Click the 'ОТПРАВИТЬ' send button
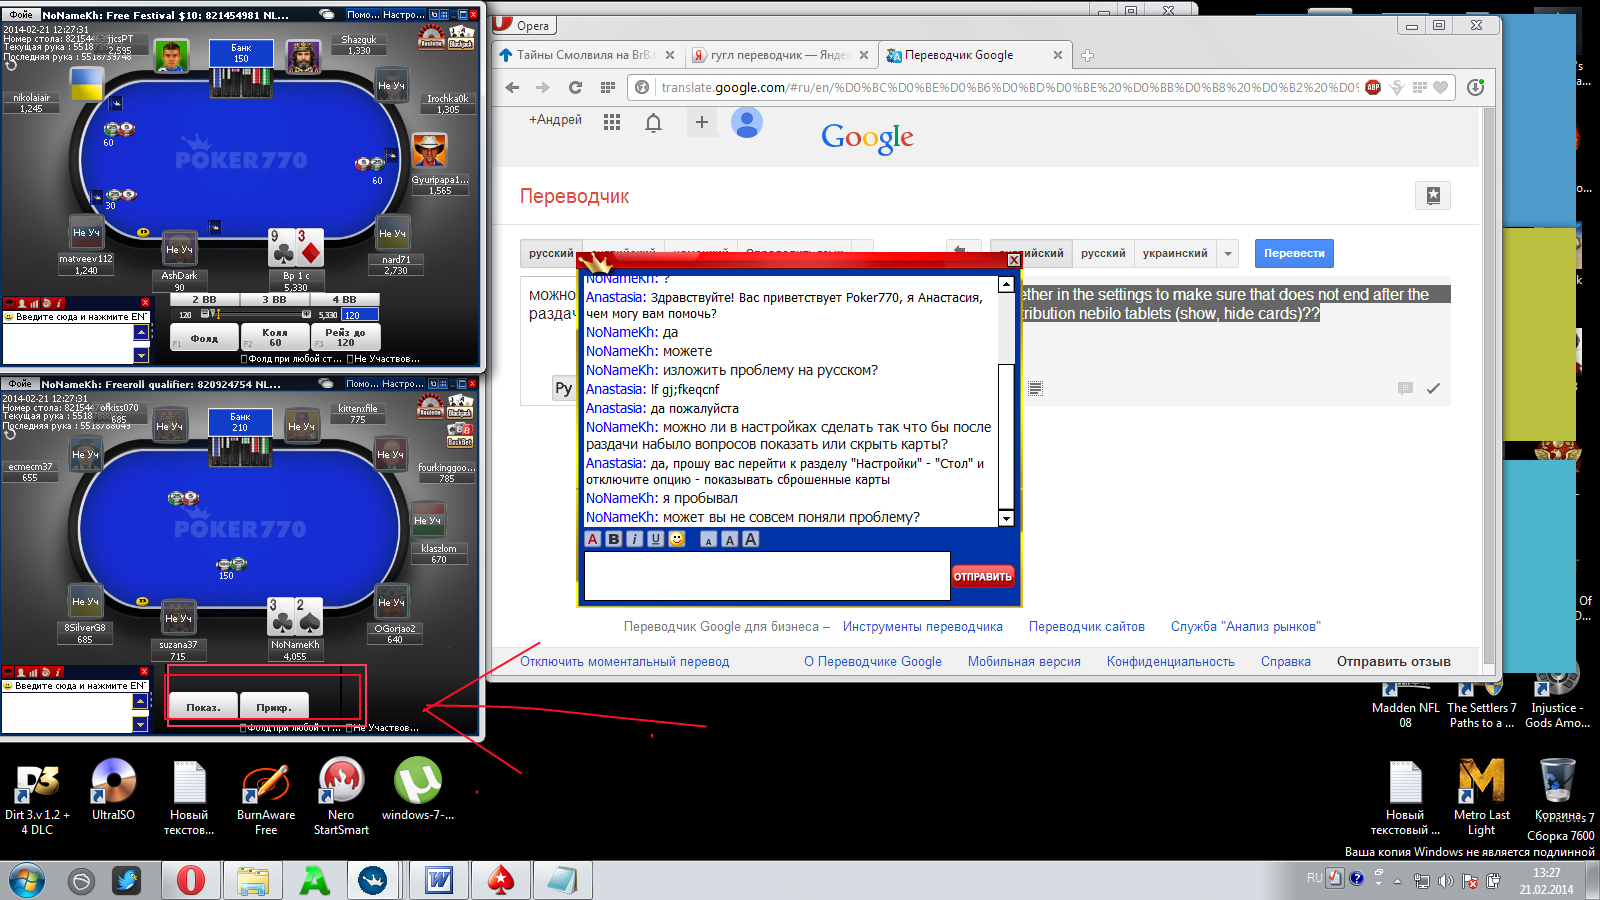 click(983, 576)
